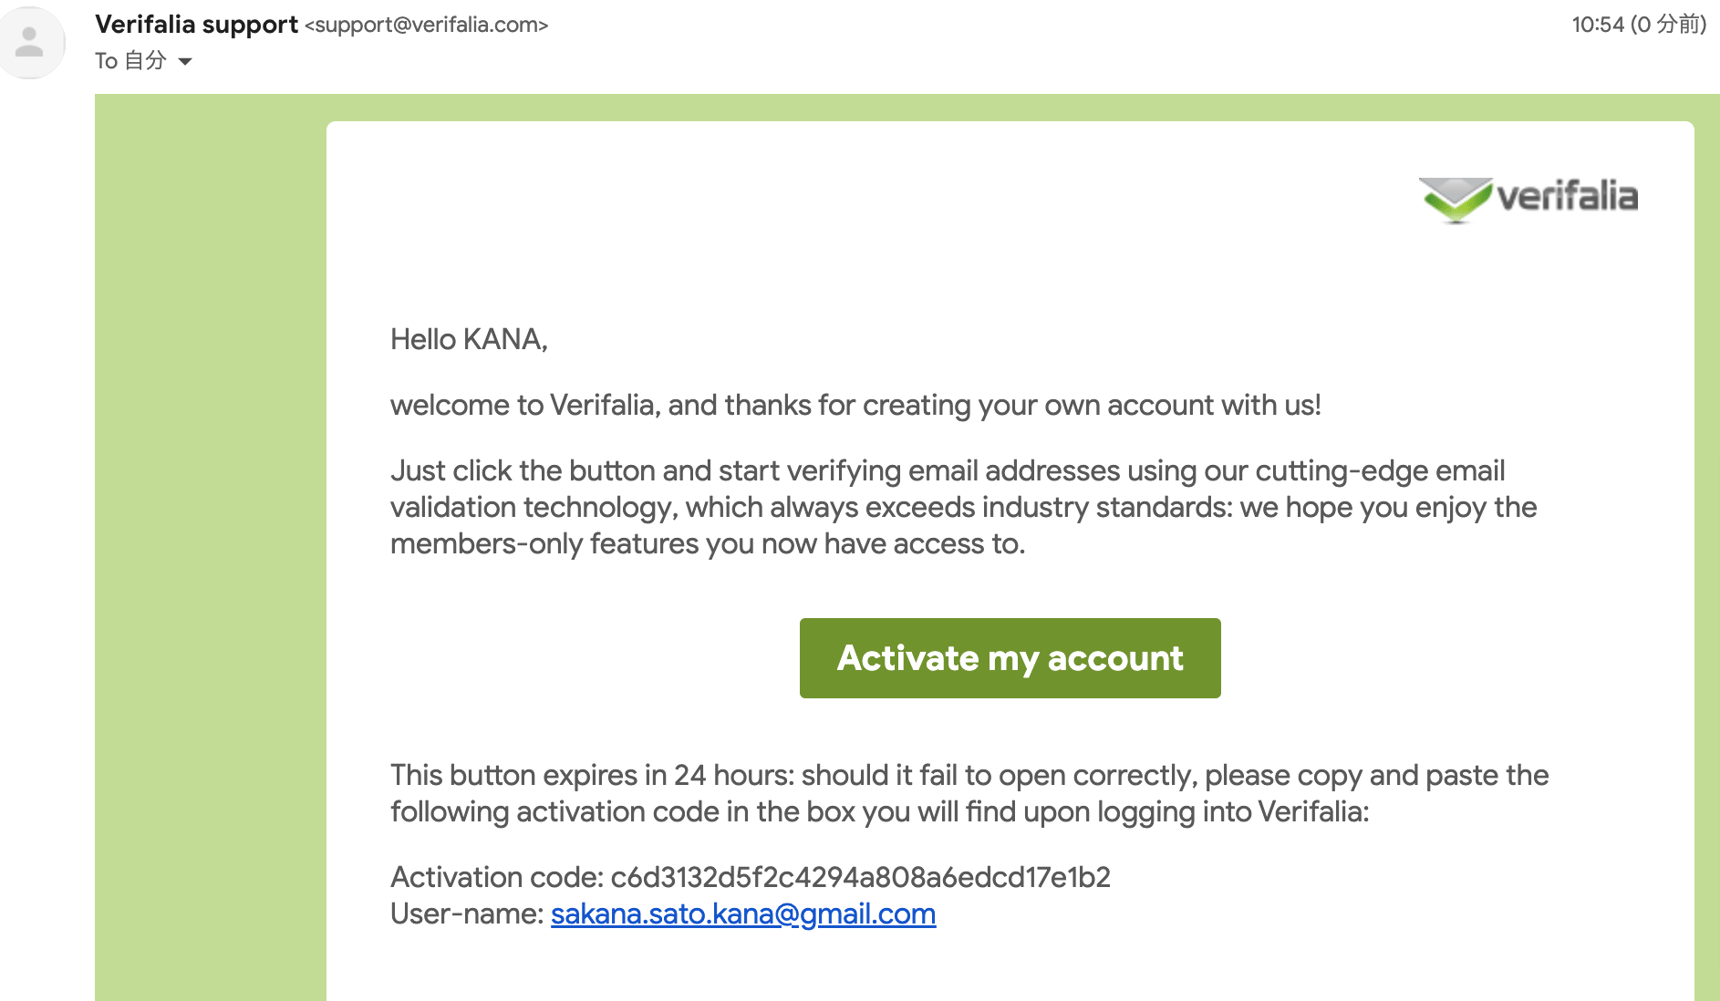Click the sender's profile avatar icon
Viewport: 1720px width, 1001px height.
pyautogui.click(x=31, y=43)
